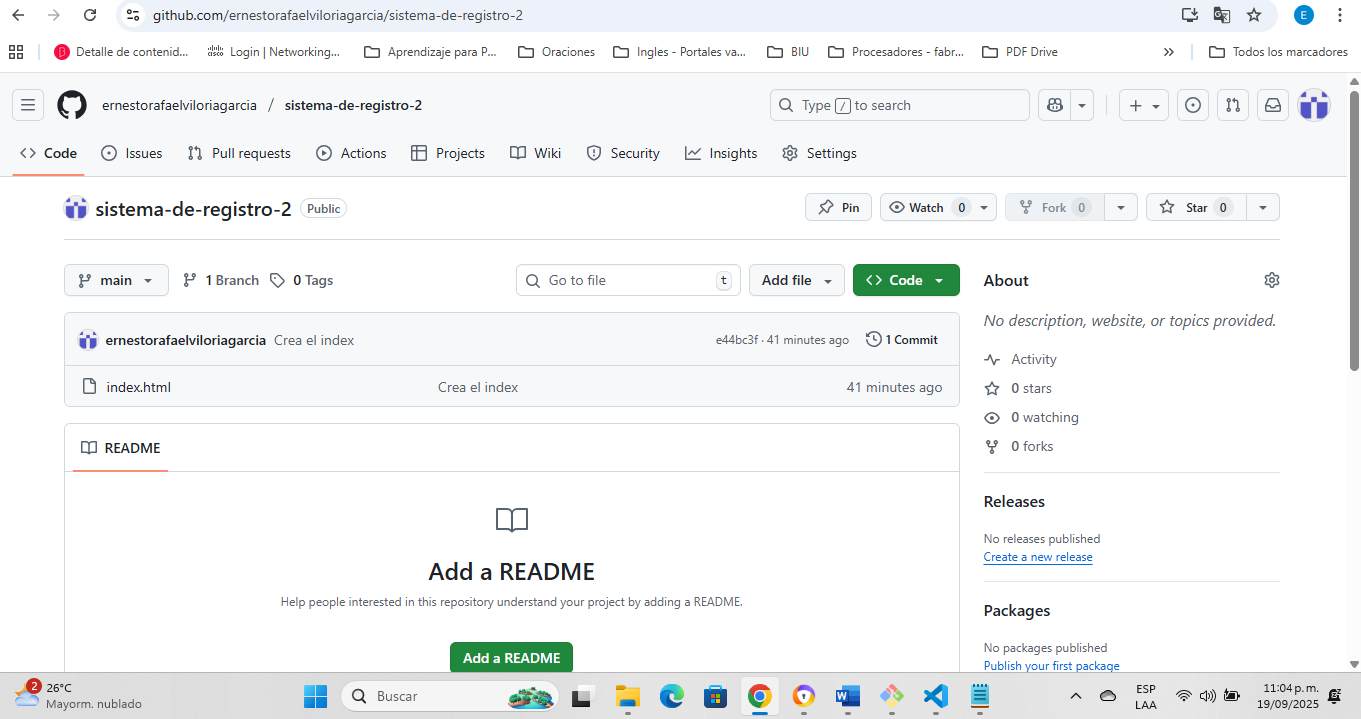Image resolution: width=1361 pixels, height=719 pixels.
Task: Click the green Add a README button
Action: pyautogui.click(x=511, y=658)
